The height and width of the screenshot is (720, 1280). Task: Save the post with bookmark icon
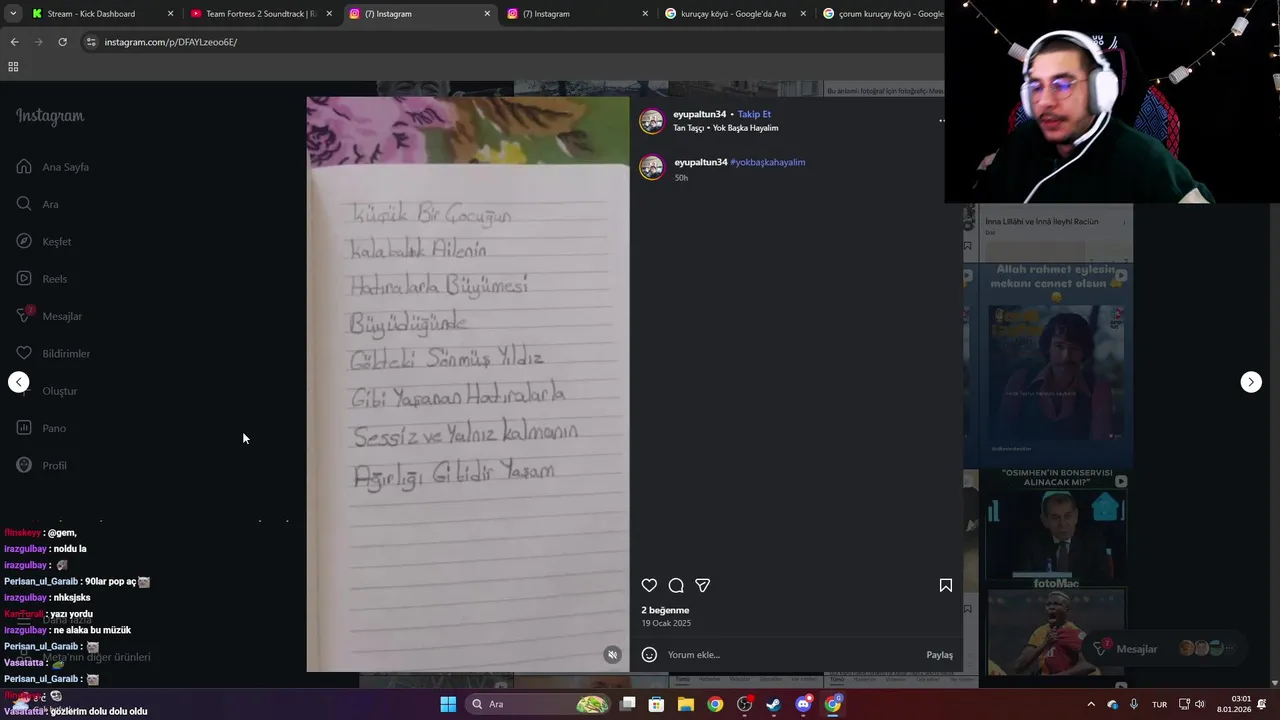[x=945, y=585]
